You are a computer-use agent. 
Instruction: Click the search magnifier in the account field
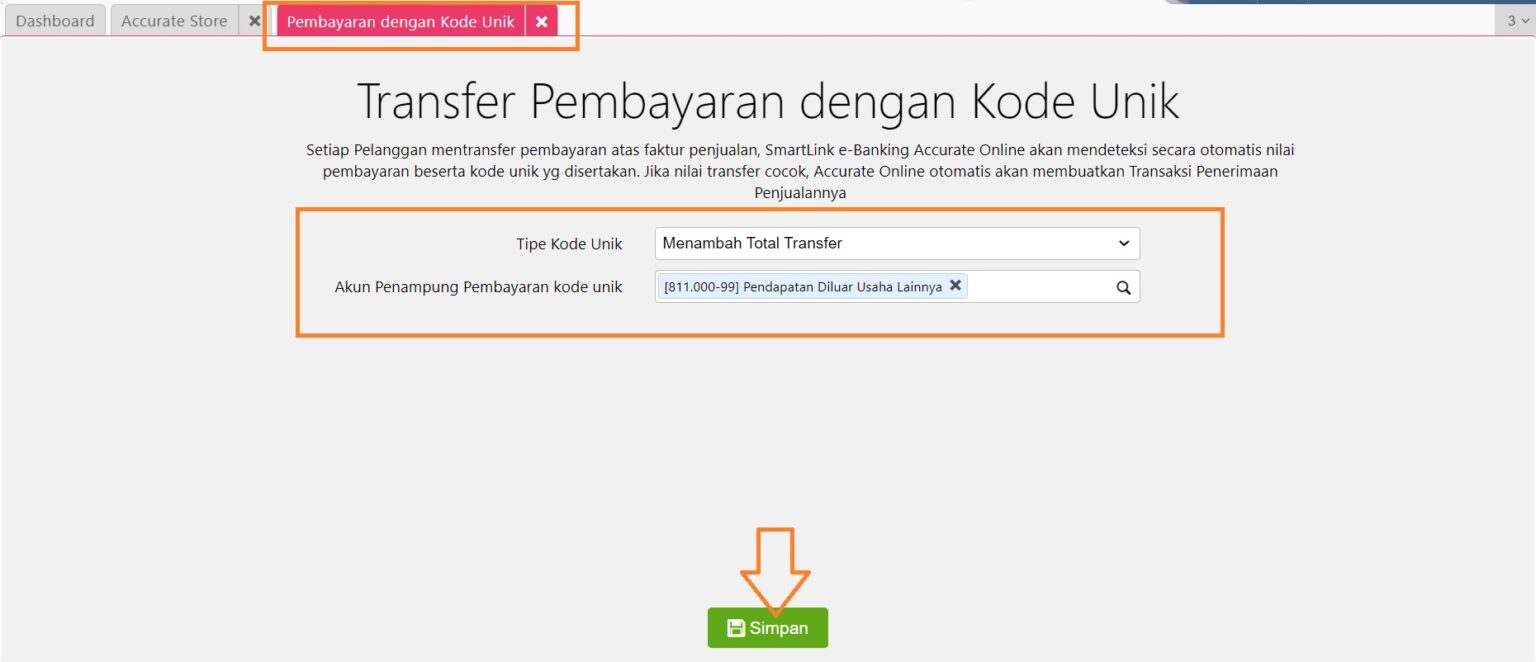[x=1124, y=286]
